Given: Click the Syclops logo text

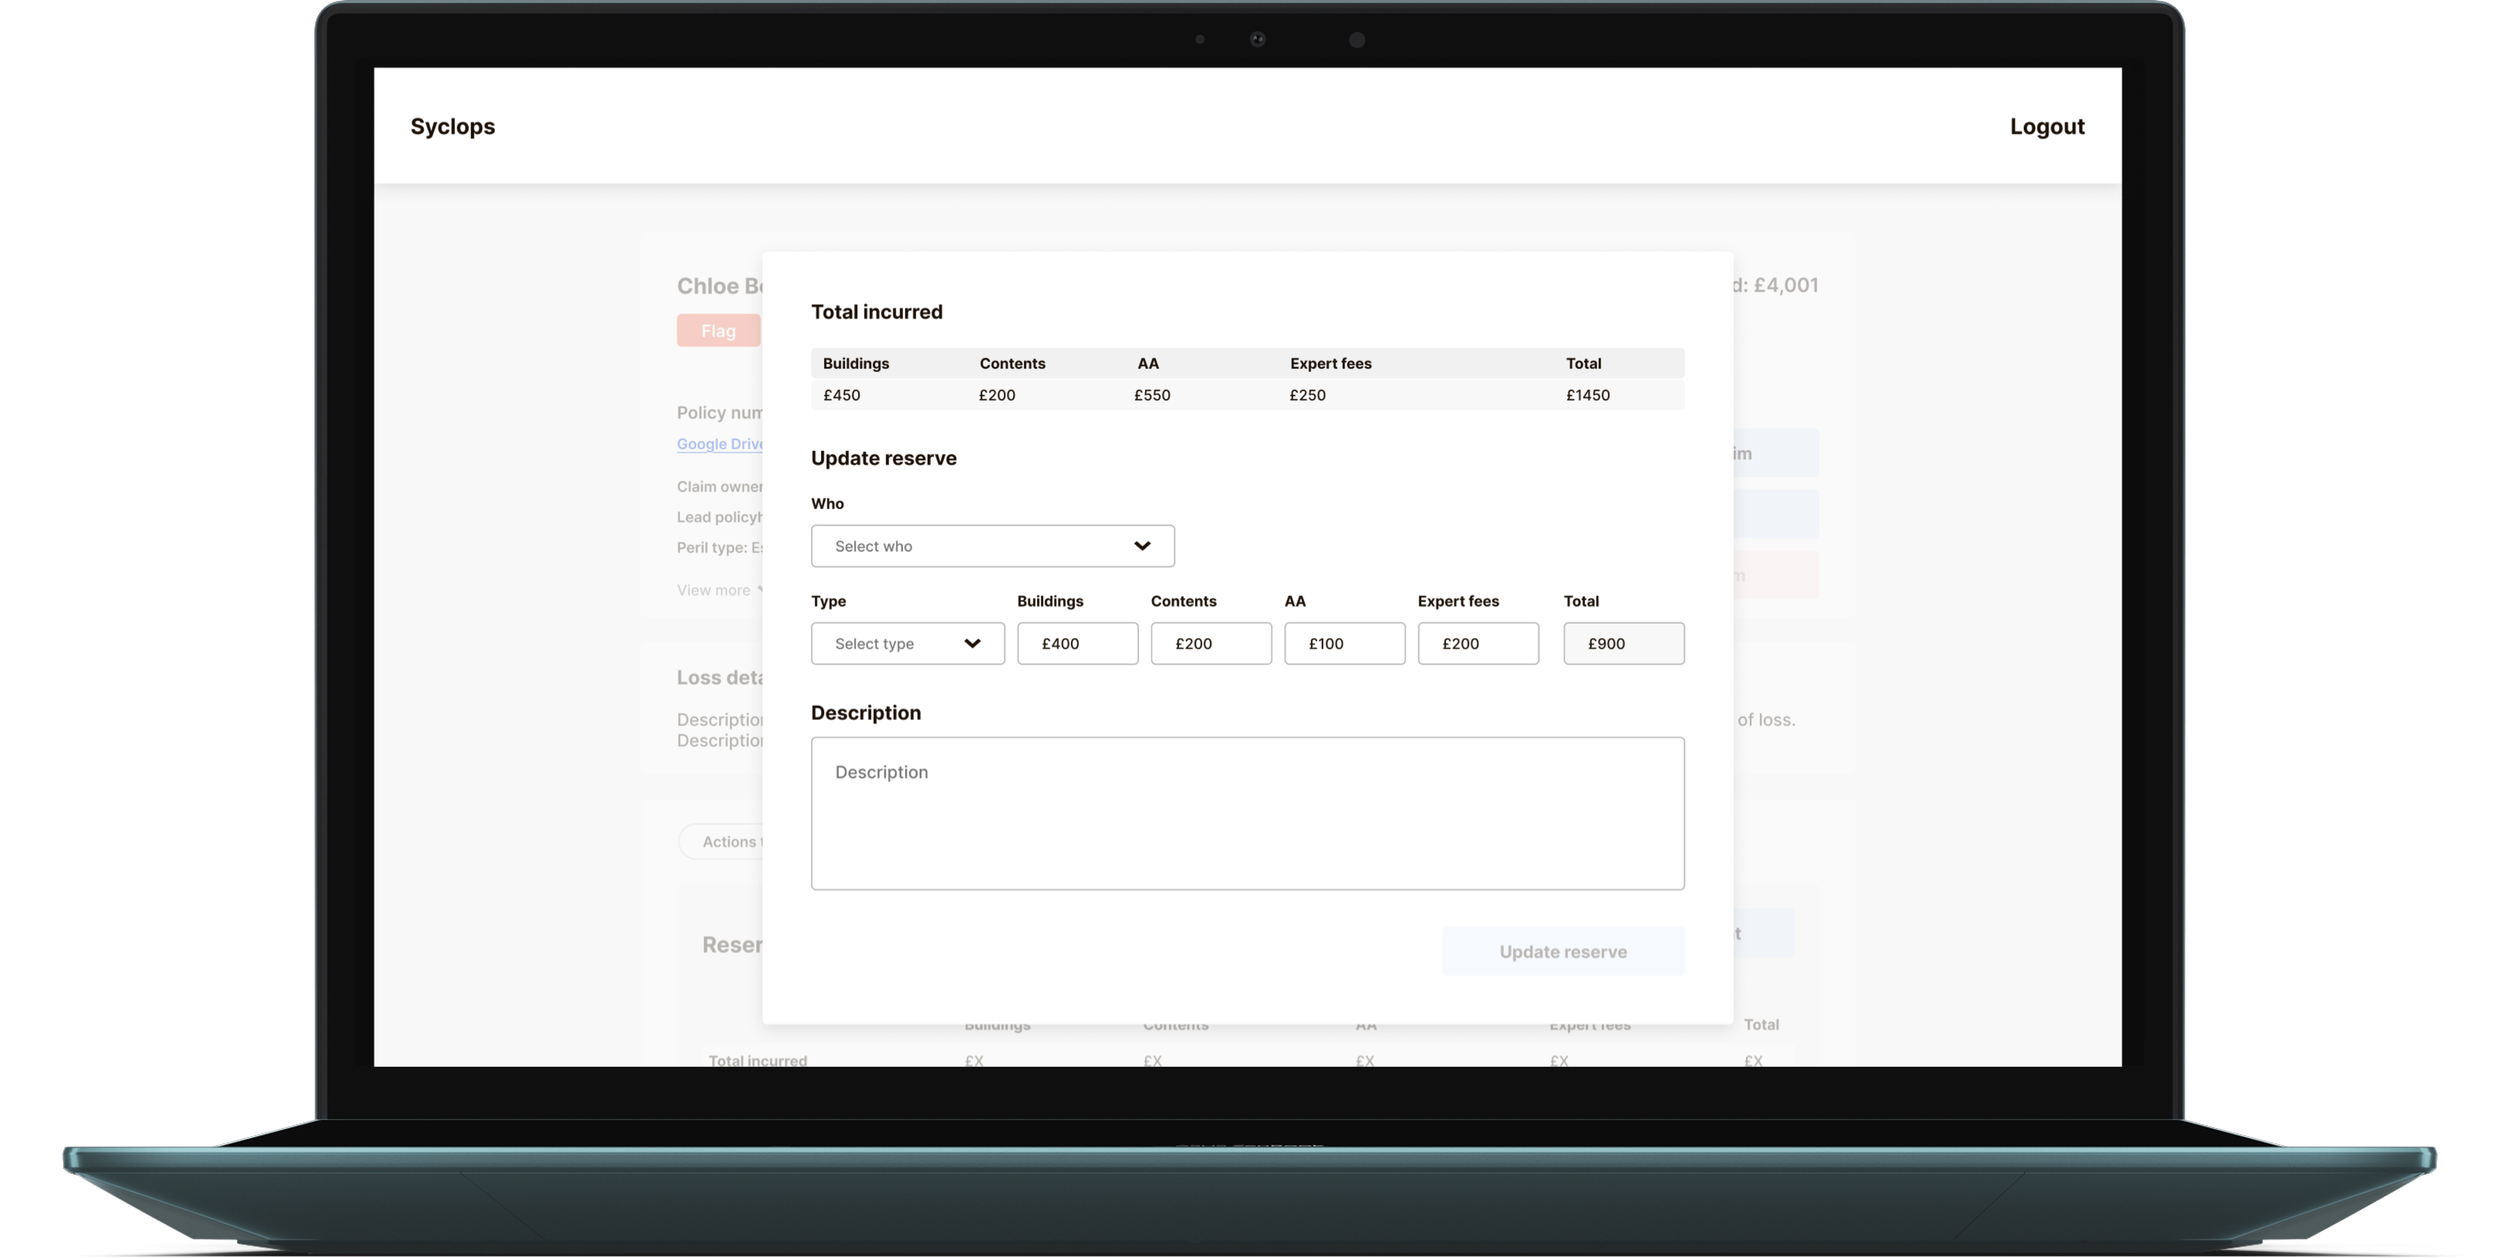Looking at the screenshot, I should 452,127.
